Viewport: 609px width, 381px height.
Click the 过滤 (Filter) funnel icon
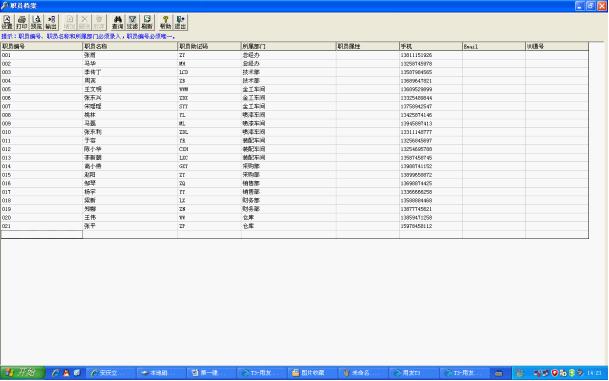132,22
